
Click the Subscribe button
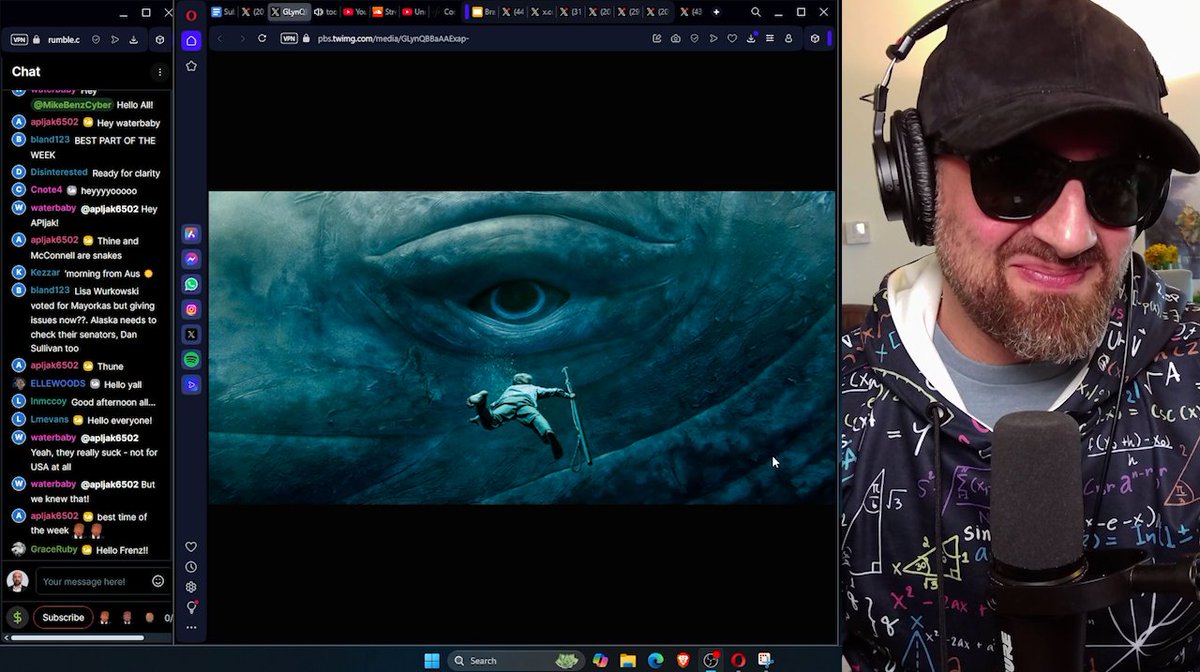click(63, 617)
